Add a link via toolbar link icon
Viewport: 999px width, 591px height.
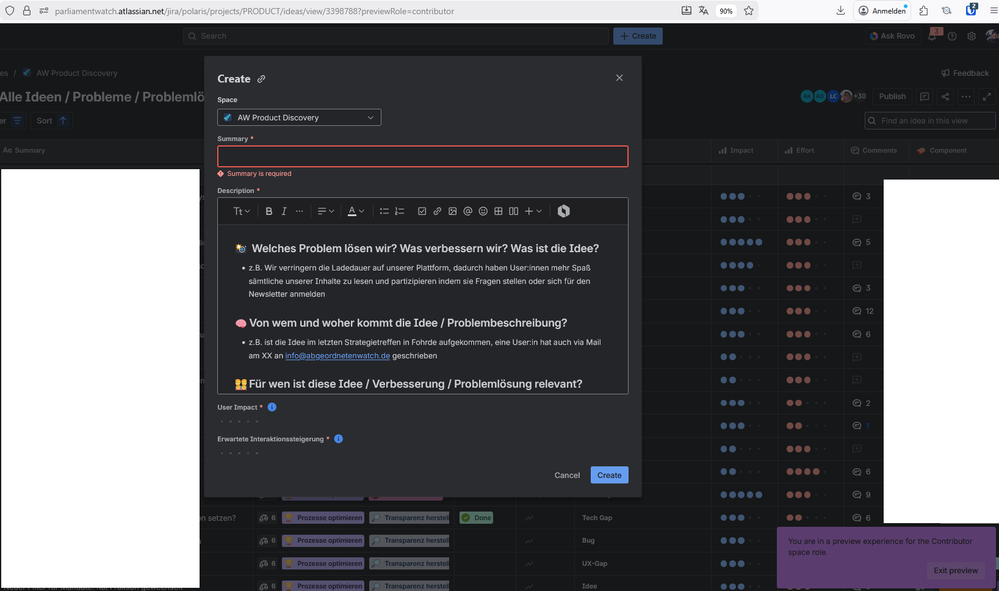pos(437,211)
